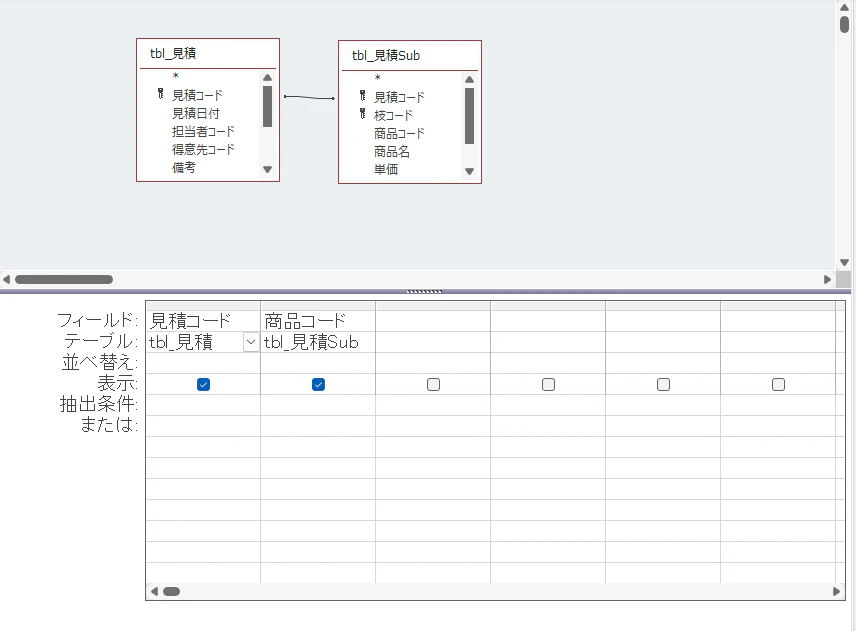Uncheck the 表示 checkbox for 商品コード column
The height and width of the screenshot is (631, 856).
coord(317,383)
